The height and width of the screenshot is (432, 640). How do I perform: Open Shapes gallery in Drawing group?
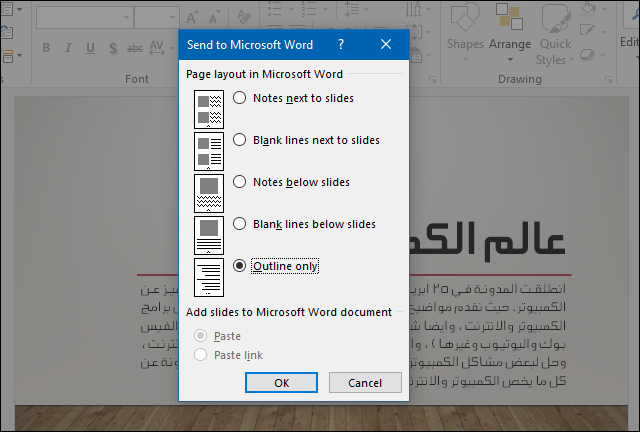(x=465, y=33)
